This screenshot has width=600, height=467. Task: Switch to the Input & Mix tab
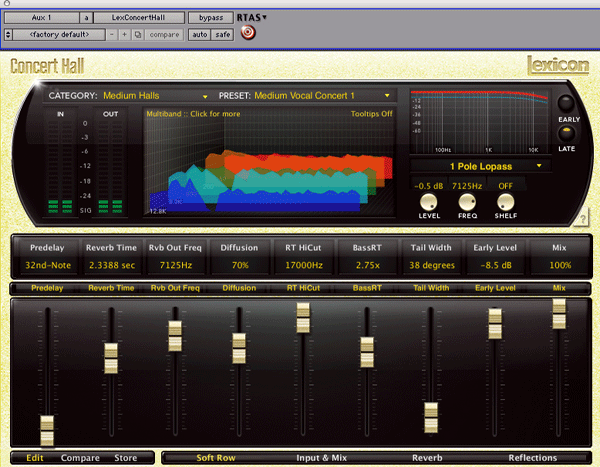[x=321, y=458]
